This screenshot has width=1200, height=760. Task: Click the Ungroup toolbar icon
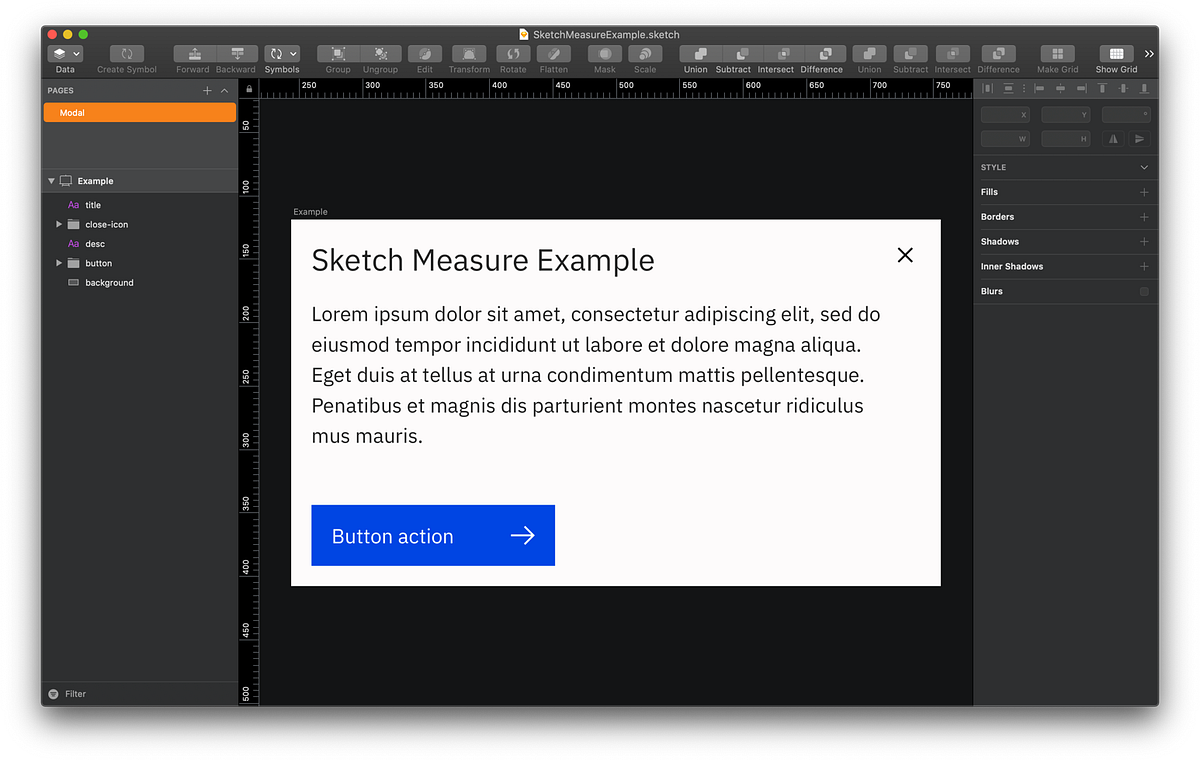381,55
